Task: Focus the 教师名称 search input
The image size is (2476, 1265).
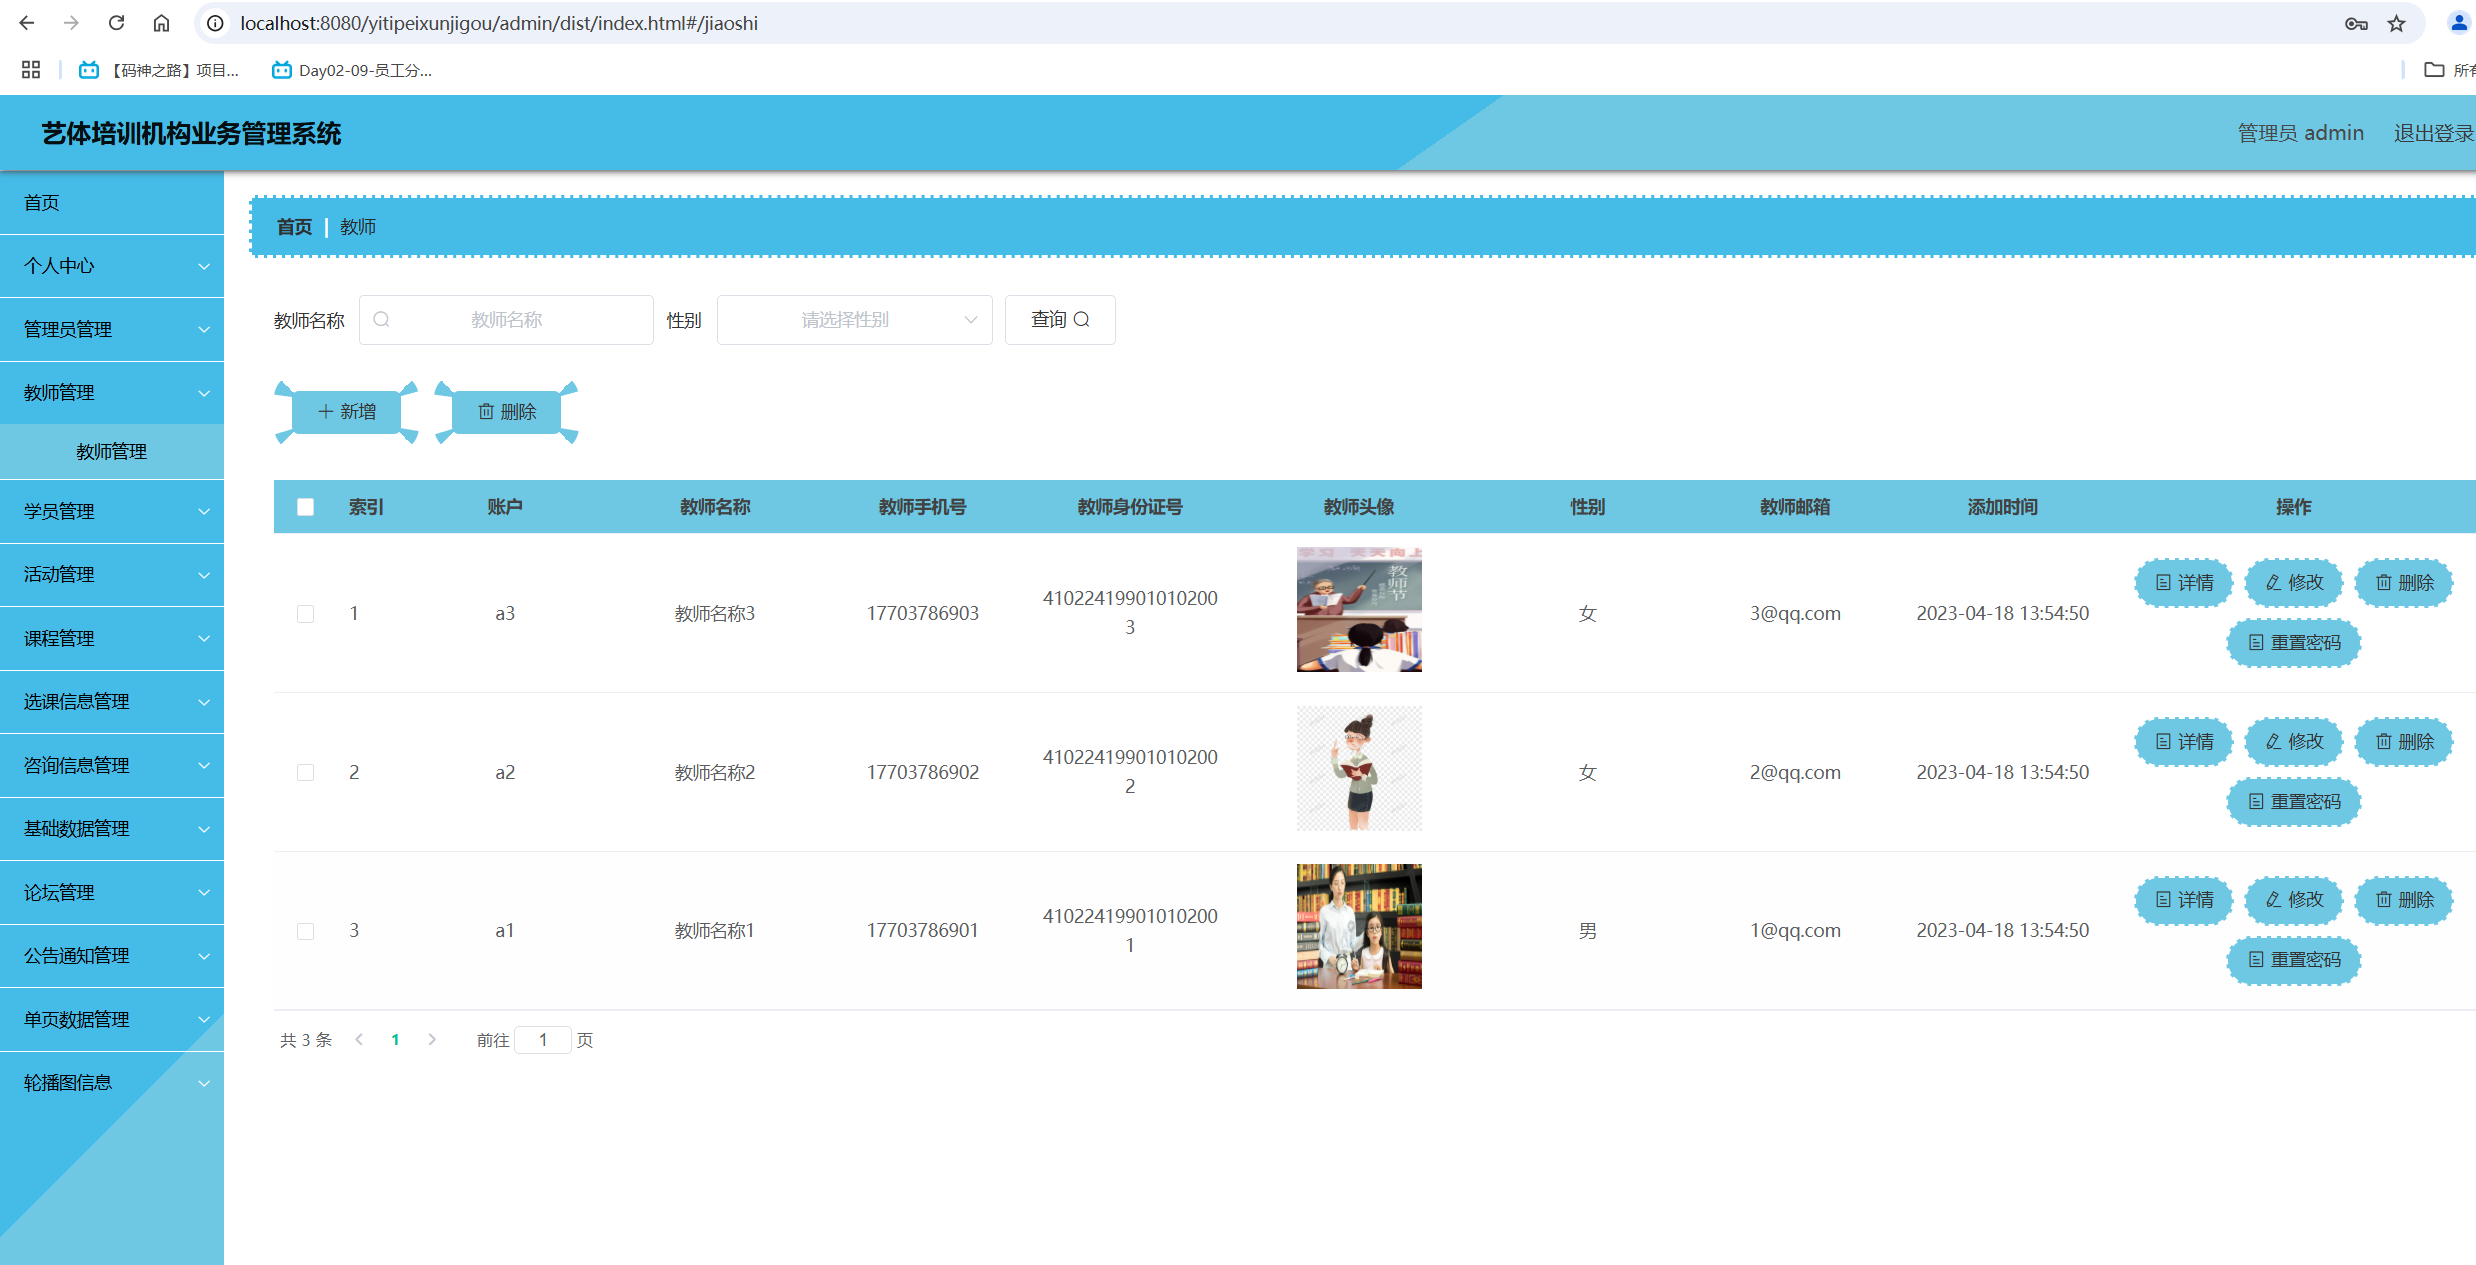Action: [x=506, y=320]
